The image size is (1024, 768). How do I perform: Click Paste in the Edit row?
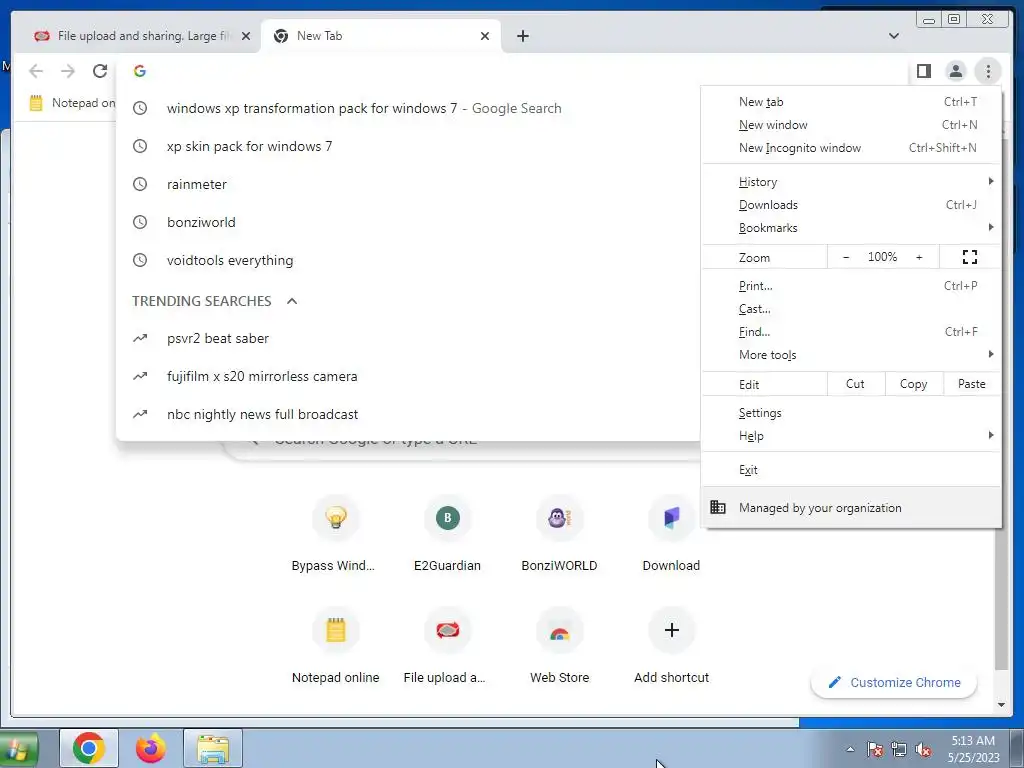tap(972, 384)
